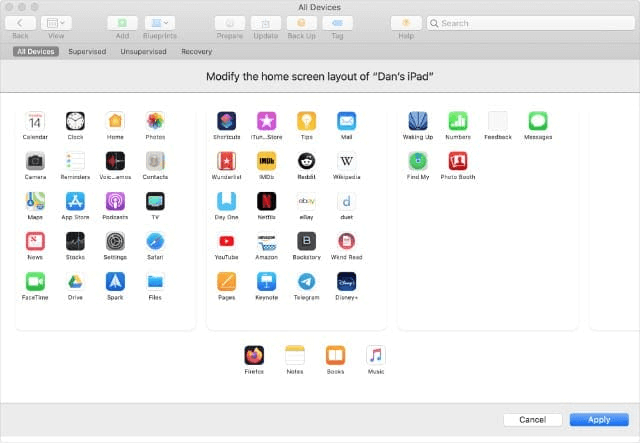This screenshot has width=640, height=443.
Task: Click the Apply button
Action: click(599, 420)
